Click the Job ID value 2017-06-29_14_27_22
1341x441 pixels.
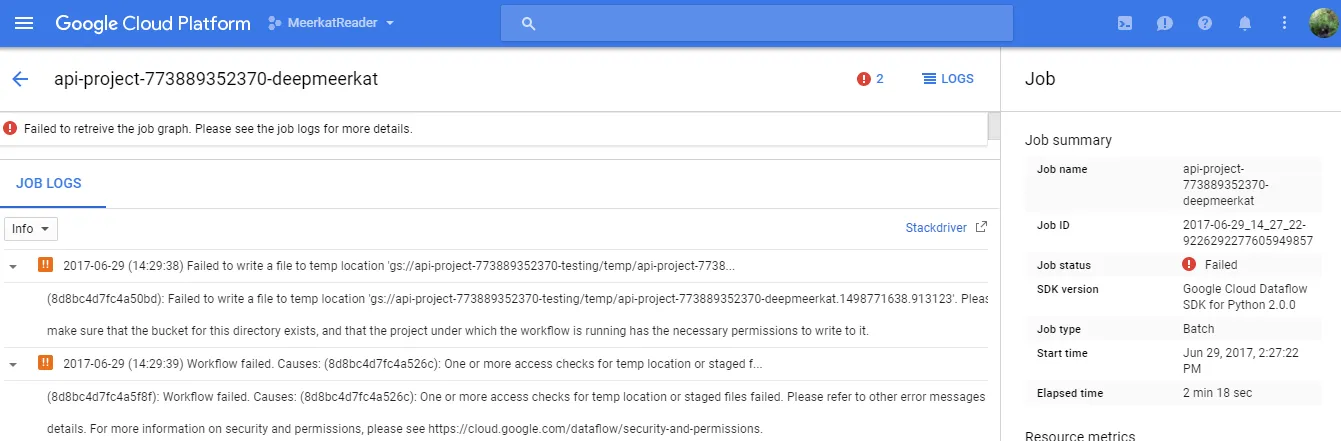pos(1248,233)
